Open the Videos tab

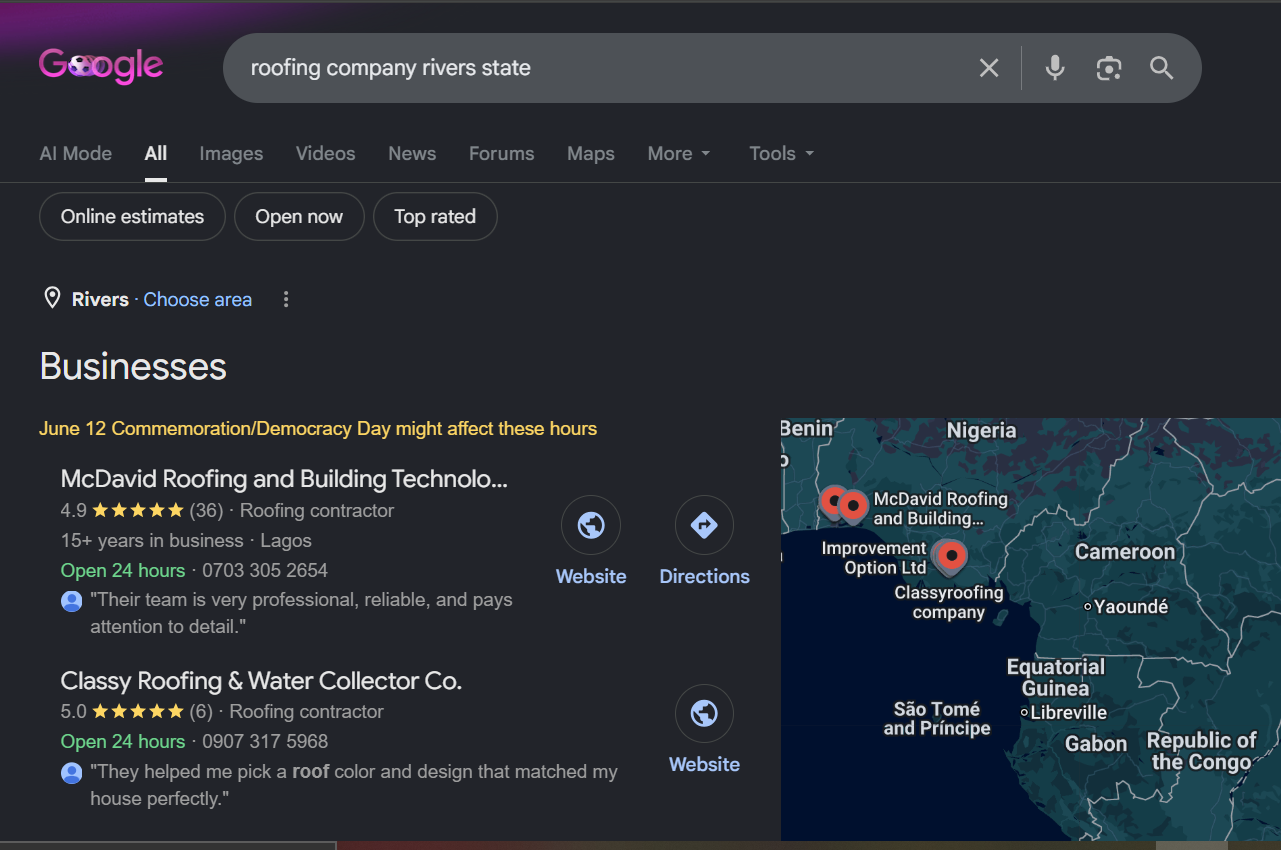point(326,153)
